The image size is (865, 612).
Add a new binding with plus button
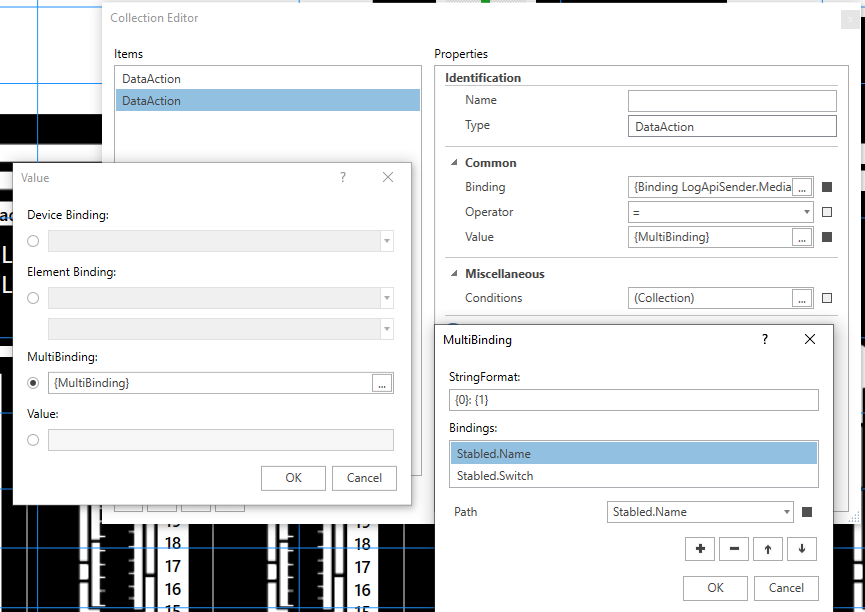(700, 549)
